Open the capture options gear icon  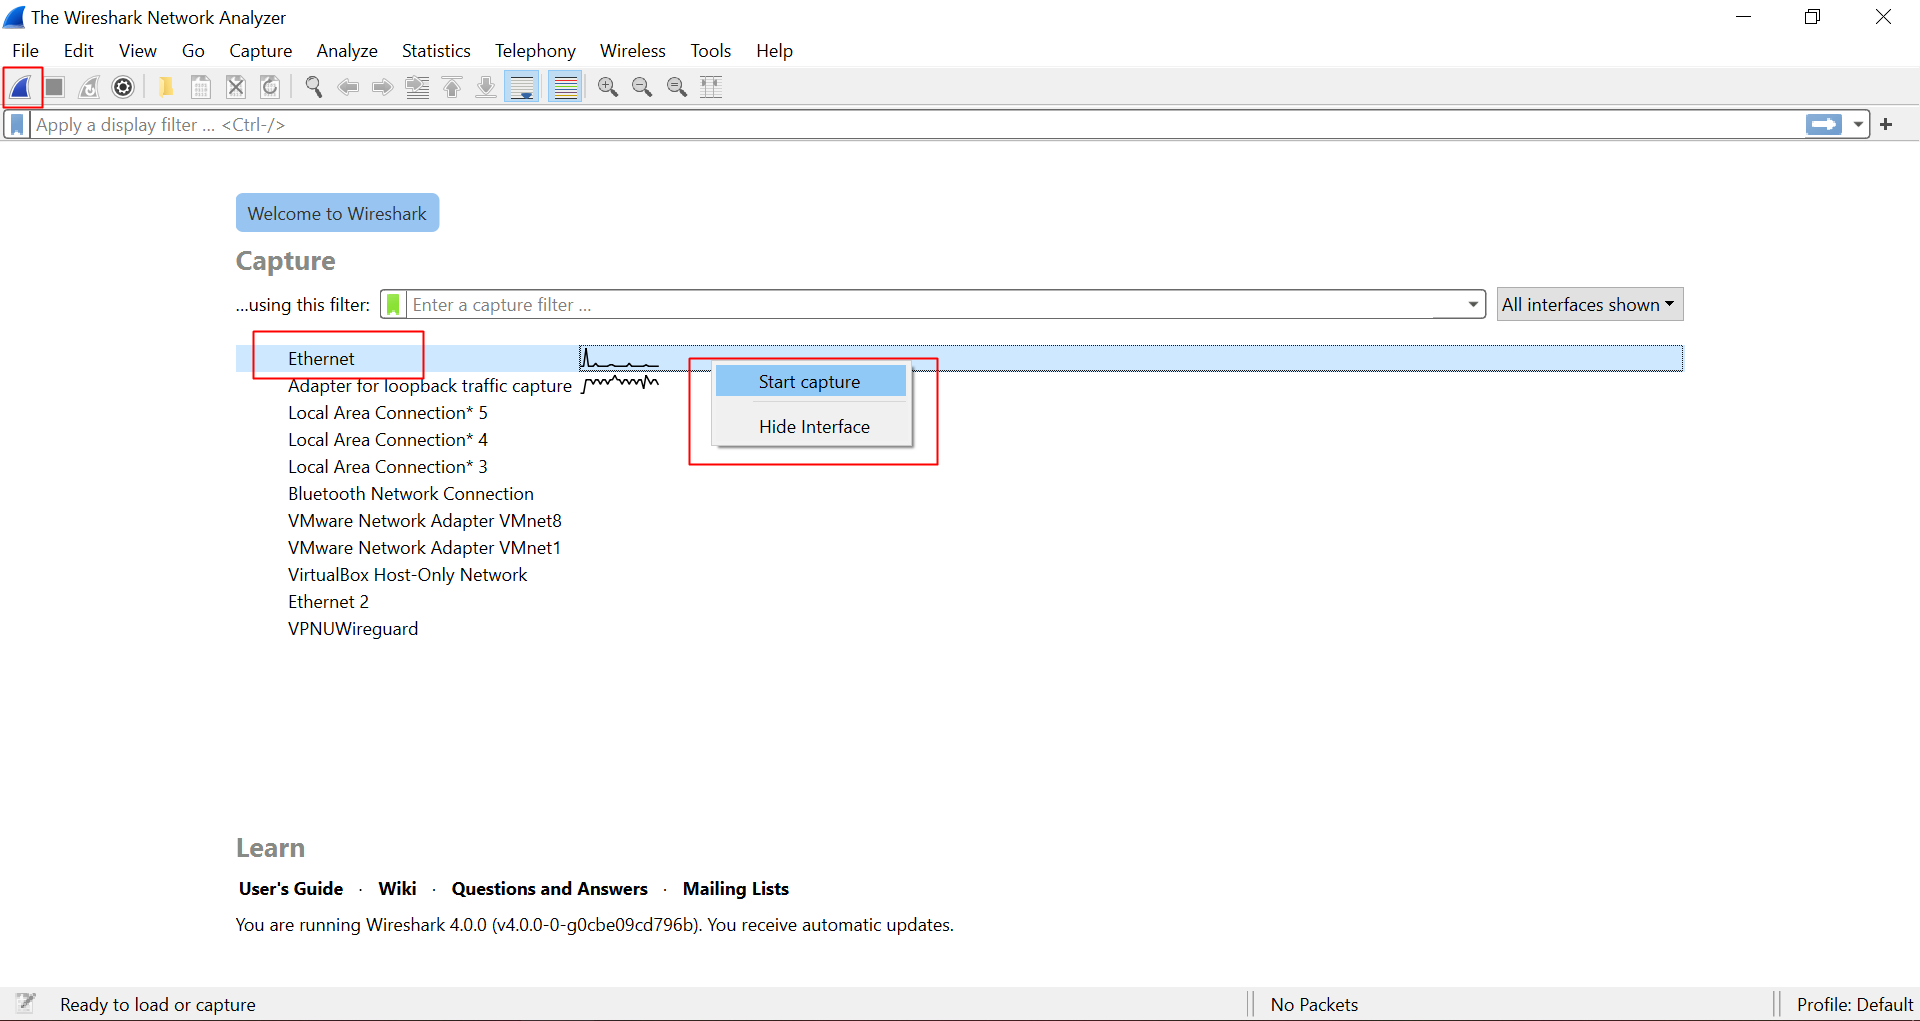(123, 88)
